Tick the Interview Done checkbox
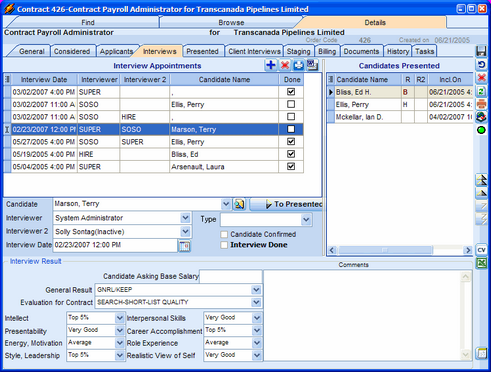The image size is (491, 372). pyautogui.click(x=224, y=245)
